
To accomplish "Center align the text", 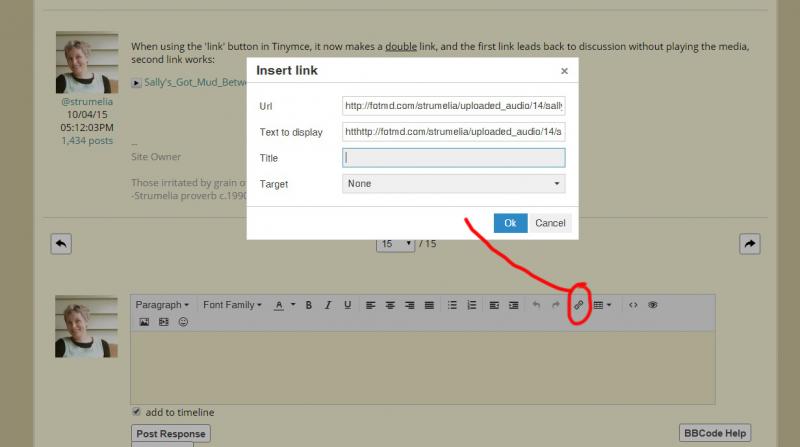I will (x=390, y=305).
